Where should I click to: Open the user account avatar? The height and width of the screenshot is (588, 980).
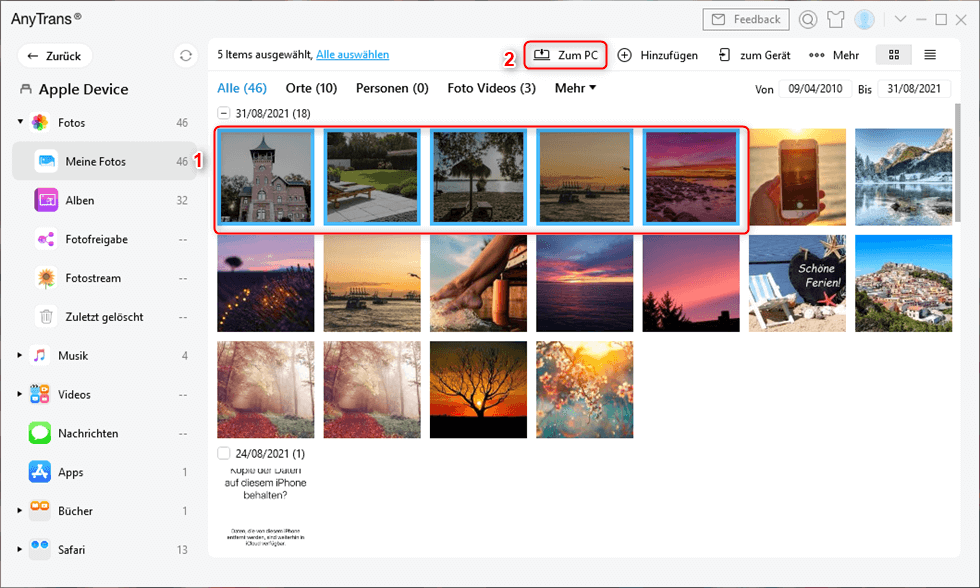[865, 19]
